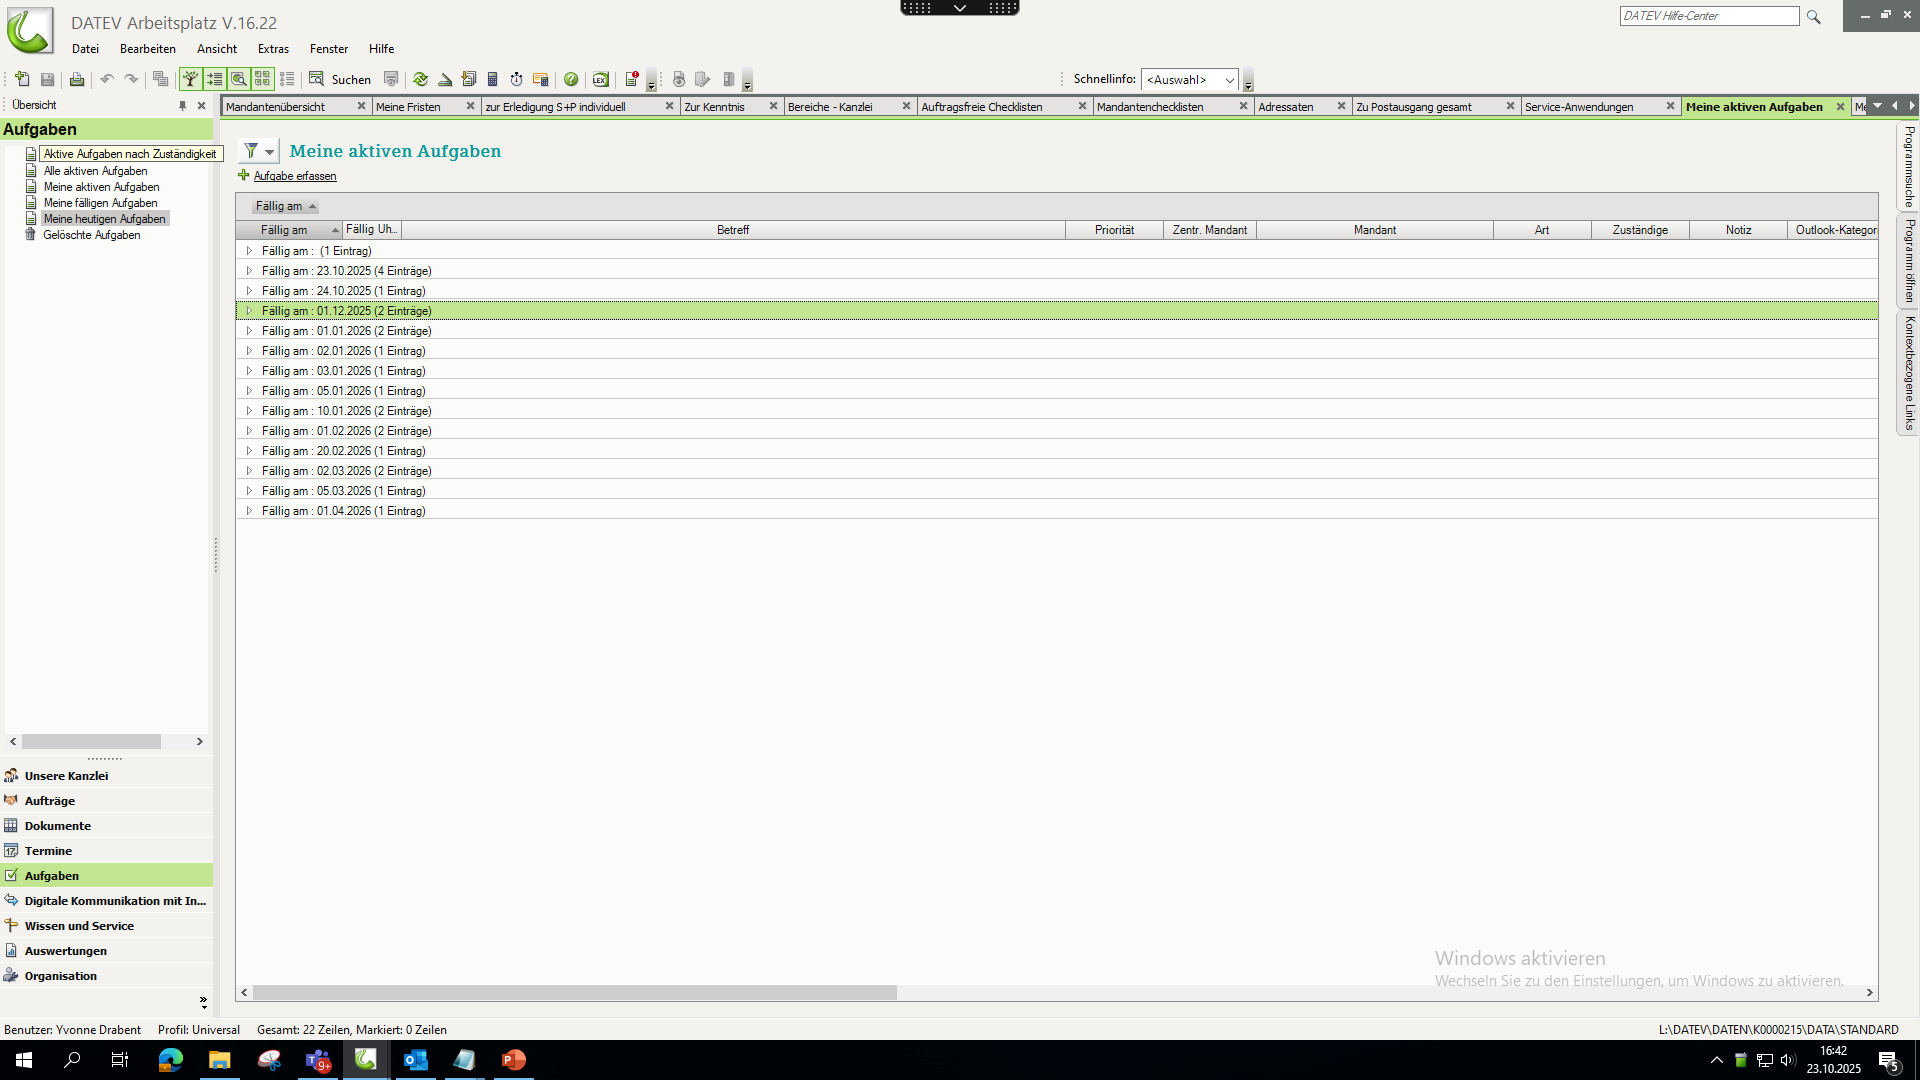Click the green refresh toolbar icon

click(x=421, y=79)
